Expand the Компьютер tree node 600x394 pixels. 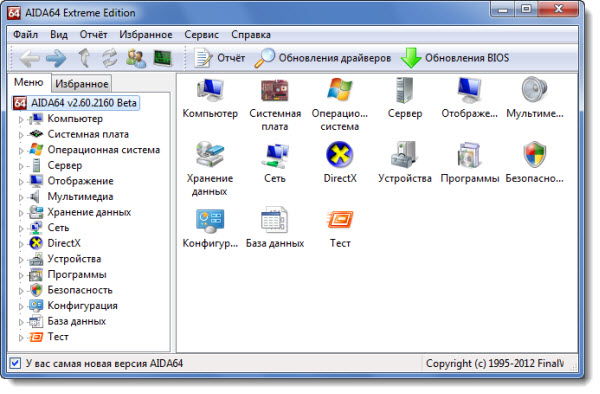coord(21,119)
